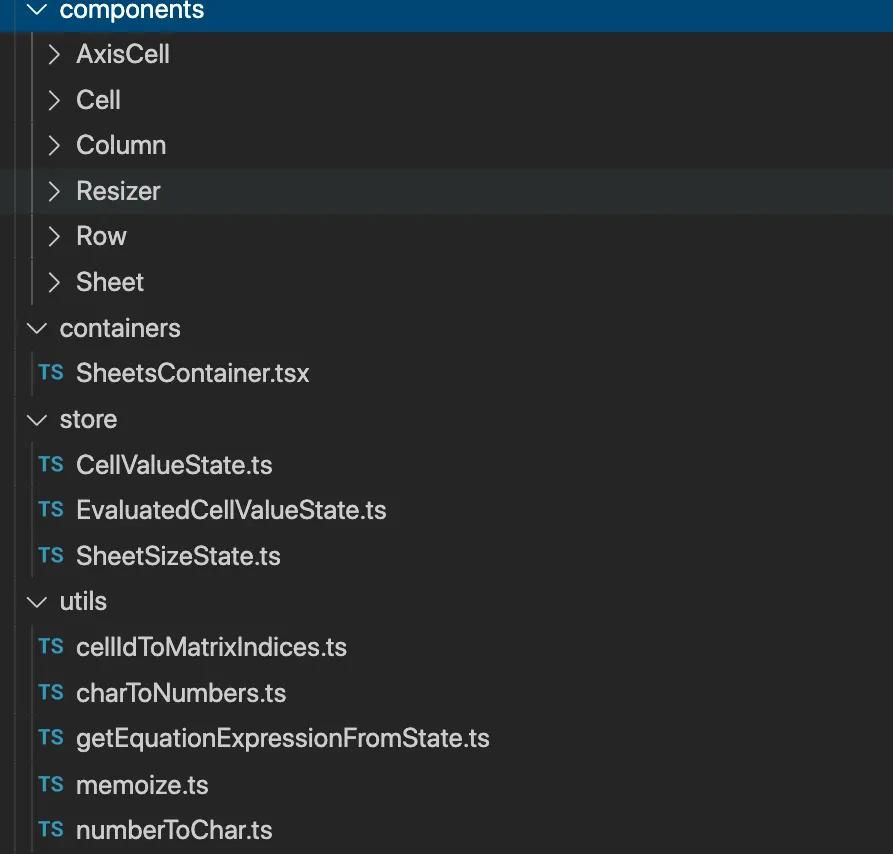Open the SheetsContainer.tsx file

point(192,373)
